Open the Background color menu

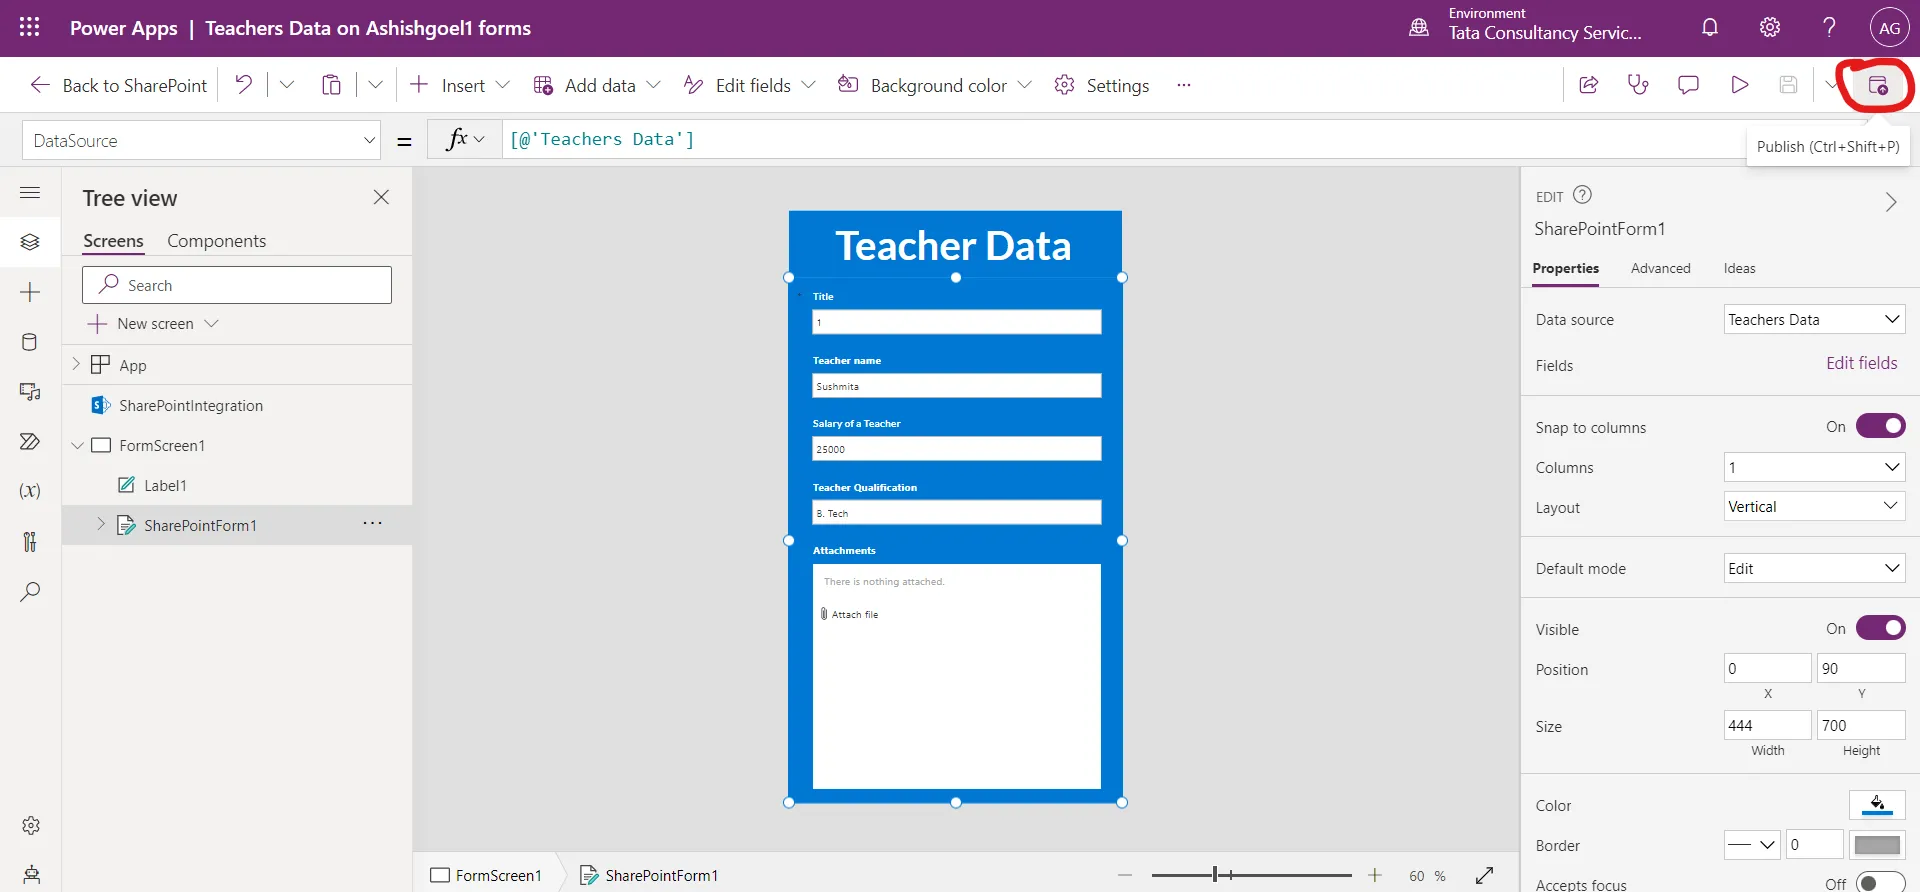(935, 85)
